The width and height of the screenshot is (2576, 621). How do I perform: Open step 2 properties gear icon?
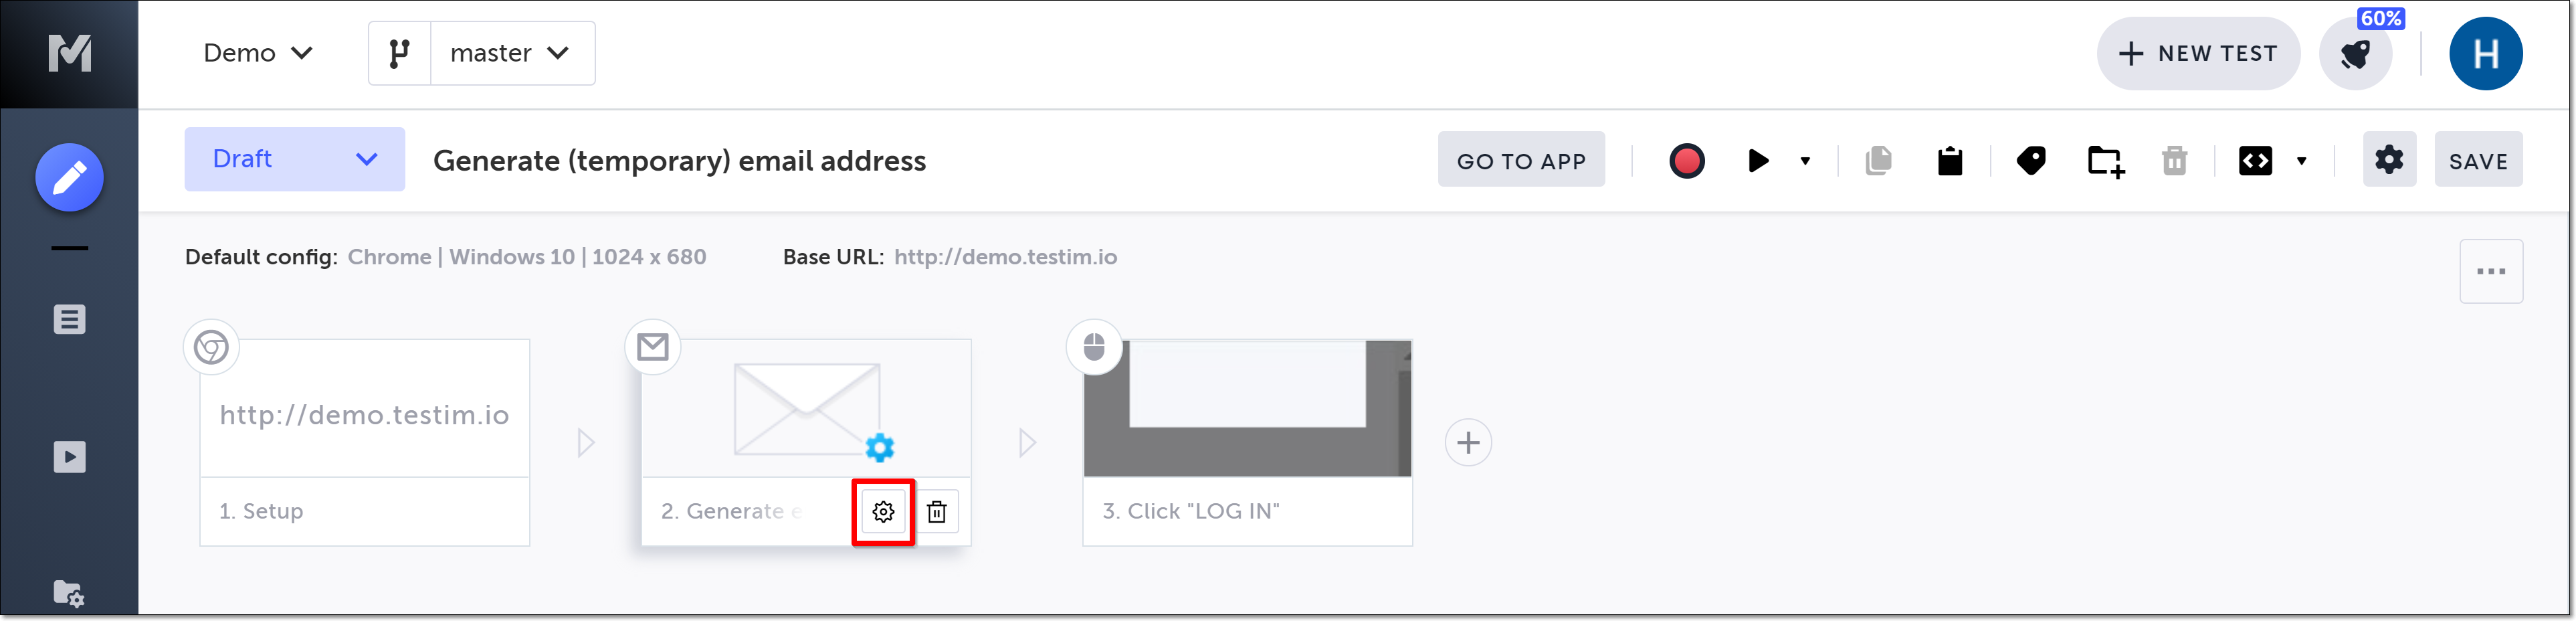click(883, 512)
